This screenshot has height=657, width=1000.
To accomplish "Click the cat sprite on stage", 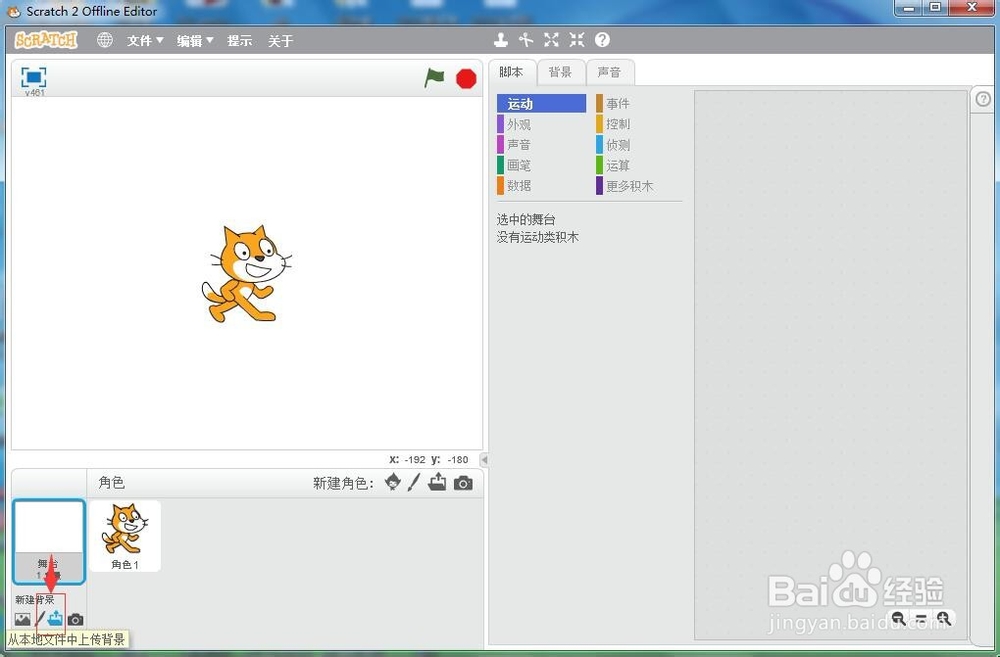I will pyautogui.click(x=246, y=273).
